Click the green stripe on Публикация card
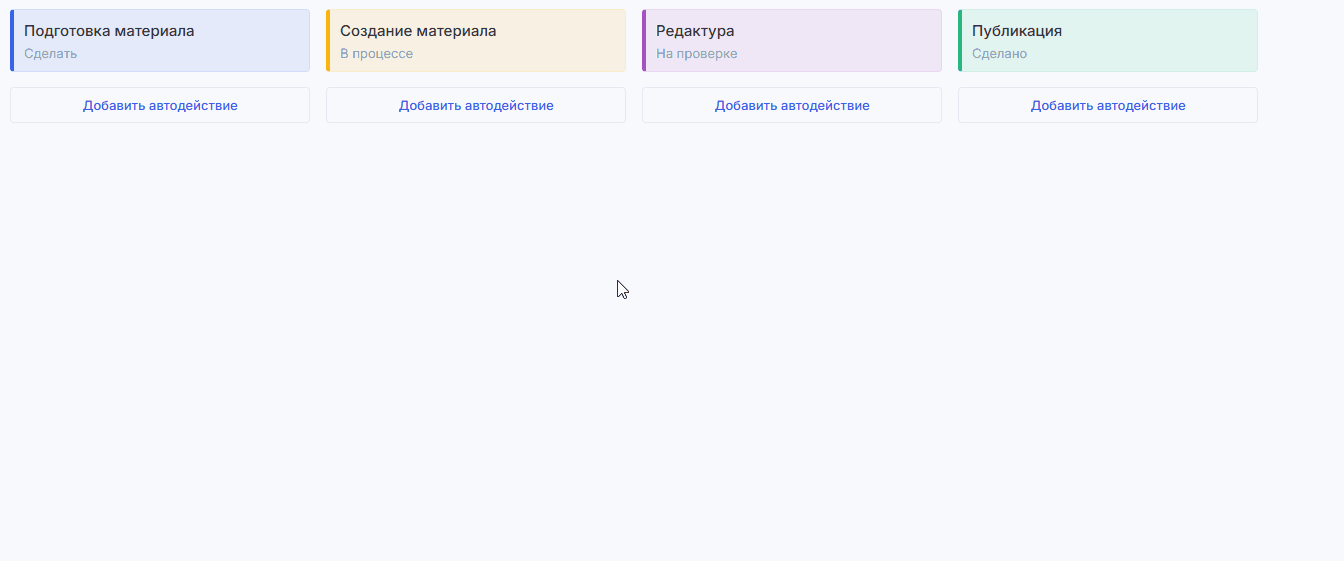The width and height of the screenshot is (1344, 561). coord(960,41)
